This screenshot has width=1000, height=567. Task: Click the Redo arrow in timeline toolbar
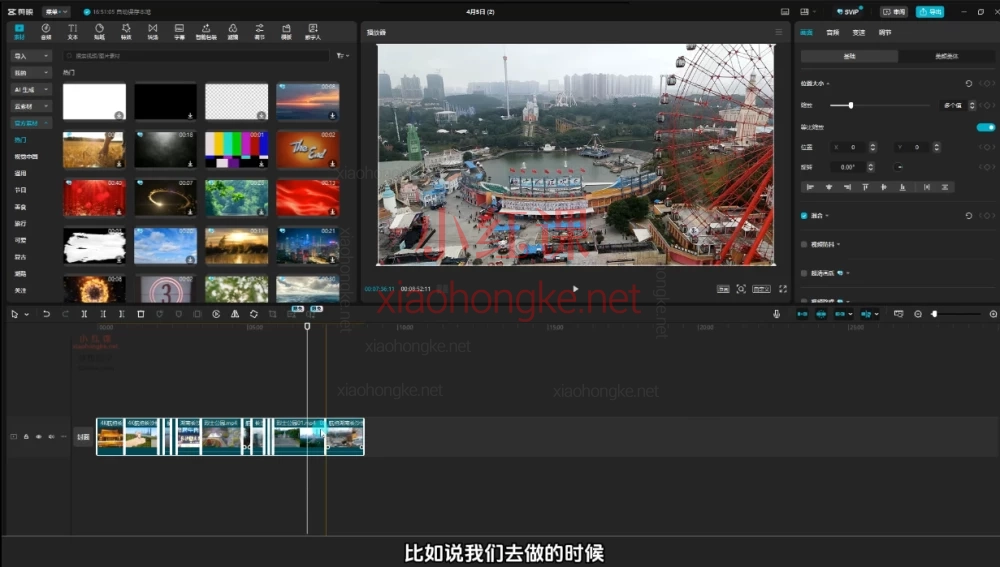(65, 314)
